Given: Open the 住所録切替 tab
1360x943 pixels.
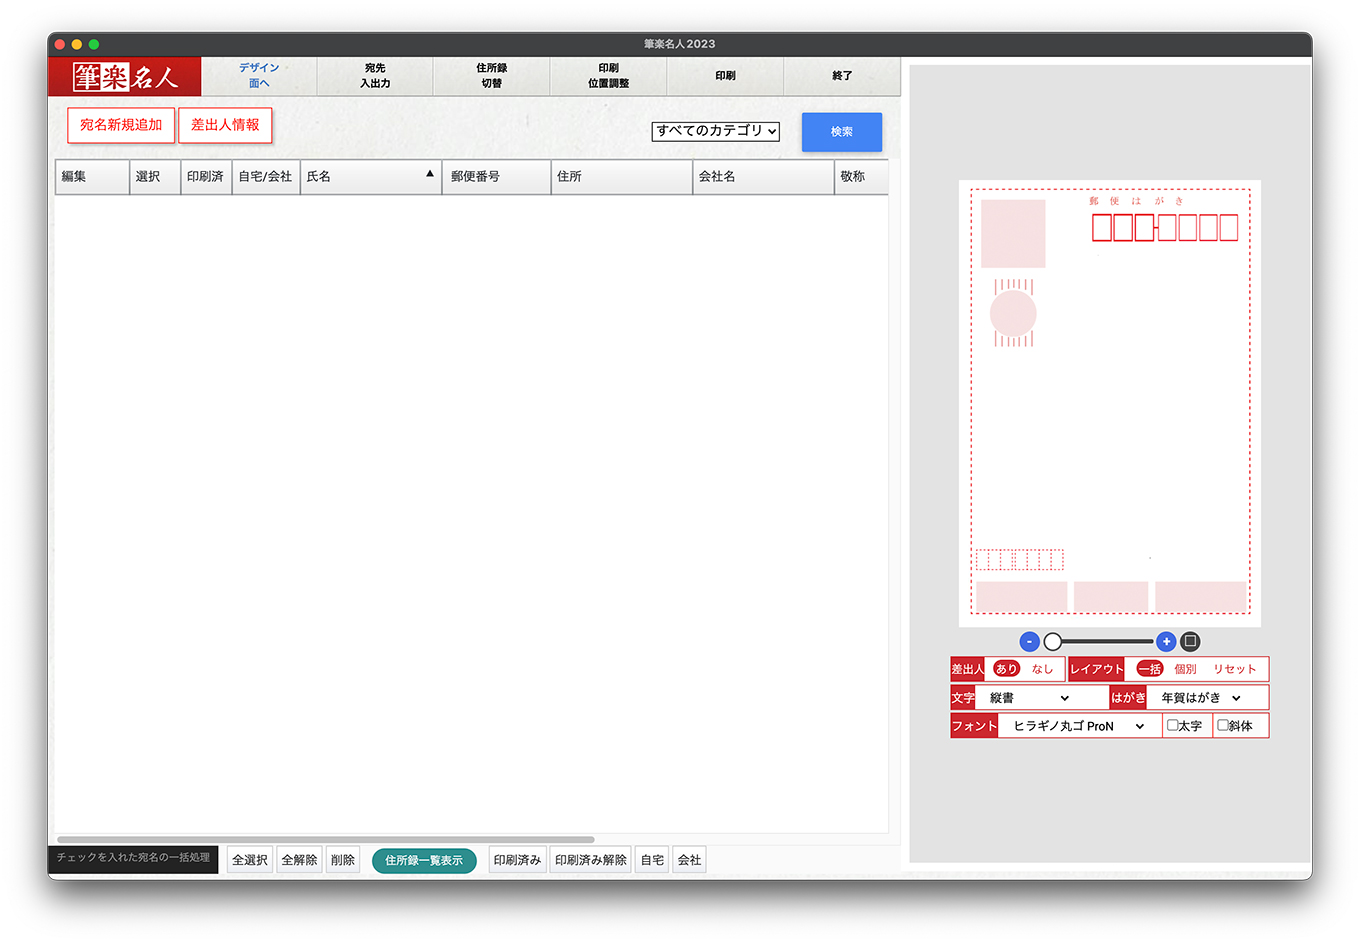Looking at the screenshot, I should pos(491,76).
